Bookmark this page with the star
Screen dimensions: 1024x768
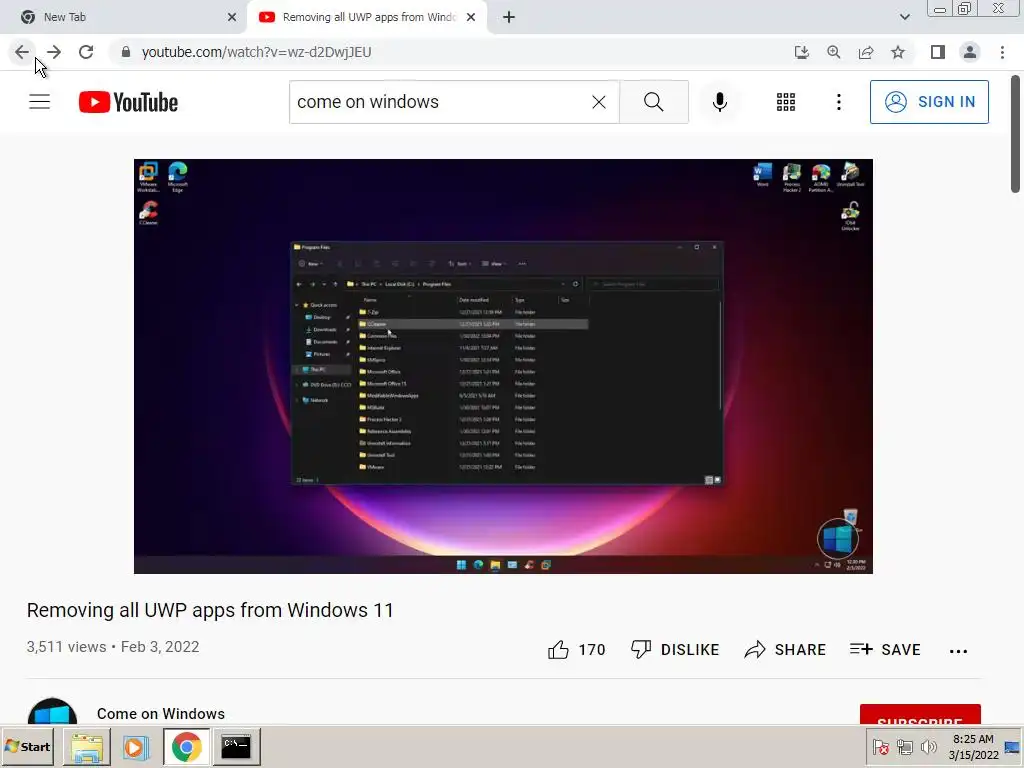coord(898,52)
